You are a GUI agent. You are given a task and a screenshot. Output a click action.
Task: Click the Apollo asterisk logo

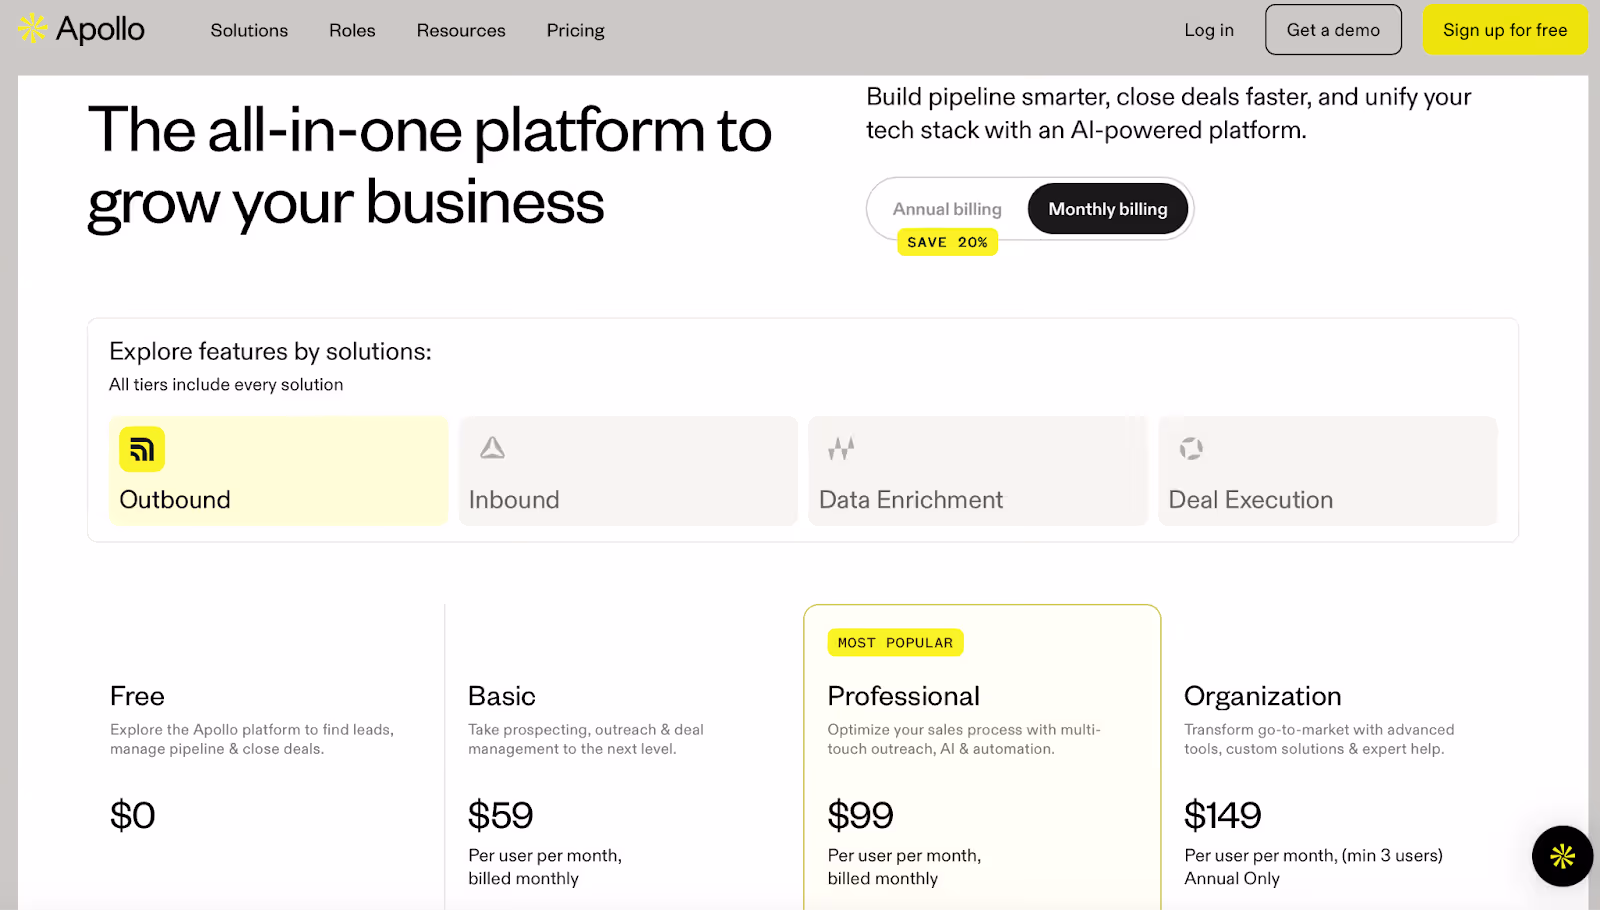32,29
